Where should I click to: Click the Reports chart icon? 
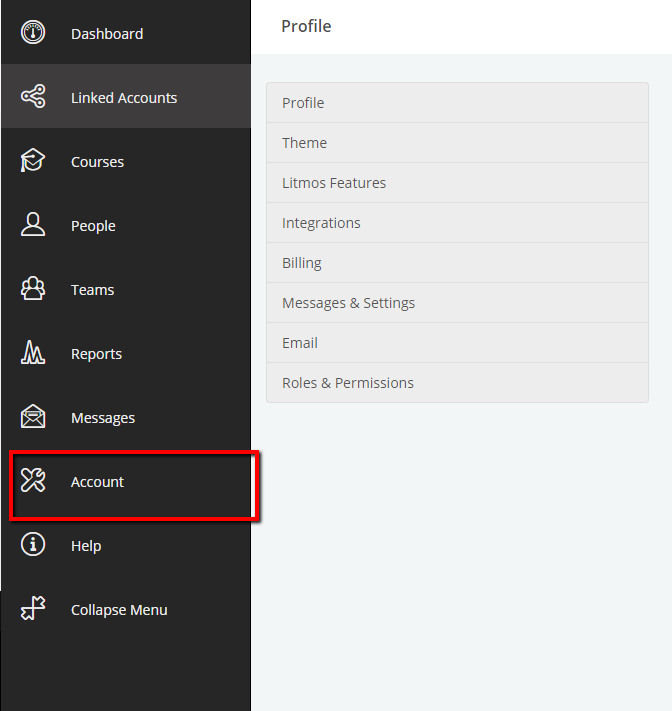[x=33, y=352]
